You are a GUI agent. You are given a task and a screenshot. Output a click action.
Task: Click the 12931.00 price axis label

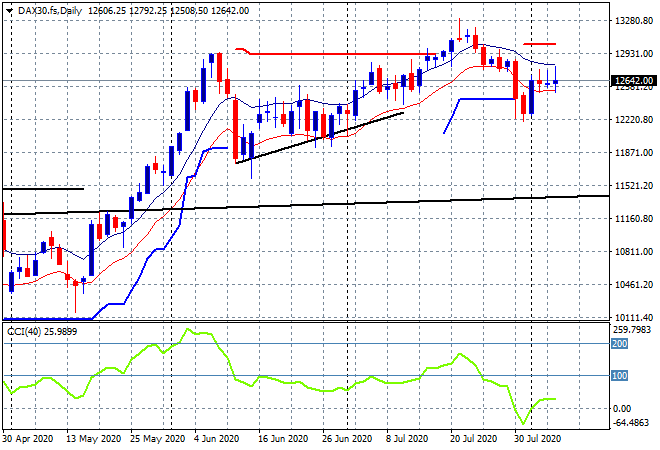(633, 53)
